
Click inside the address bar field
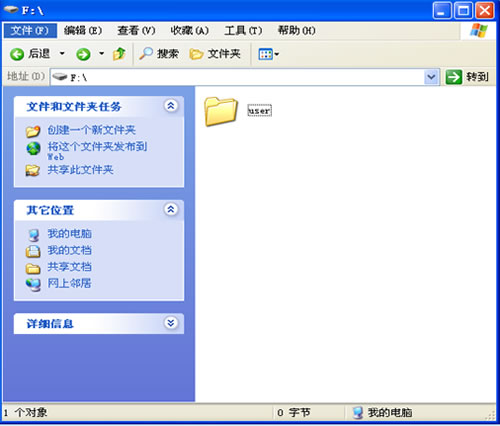click(x=237, y=77)
